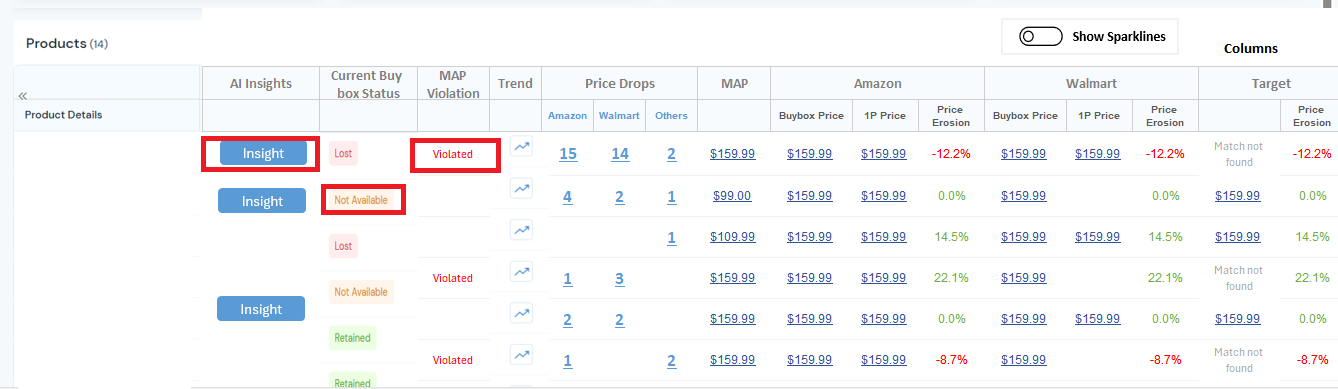The width and height of the screenshot is (1338, 389).
Task: Open trend chart icon in fourth row
Action: tap(521, 271)
